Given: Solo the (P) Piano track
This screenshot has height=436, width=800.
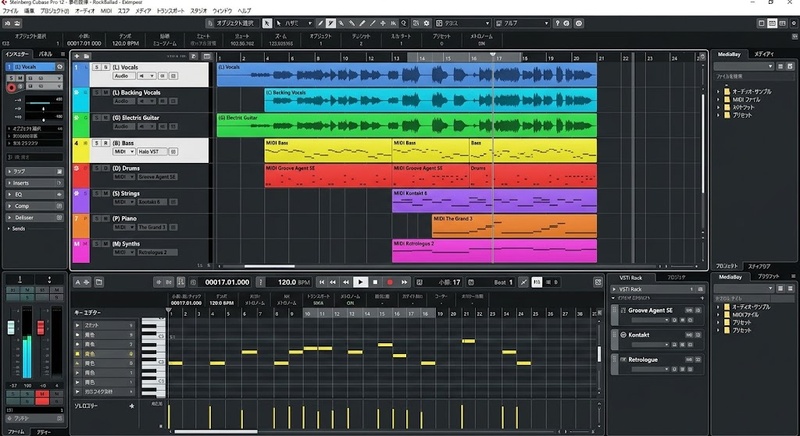Looking at the screenshot, I should 97,219.
